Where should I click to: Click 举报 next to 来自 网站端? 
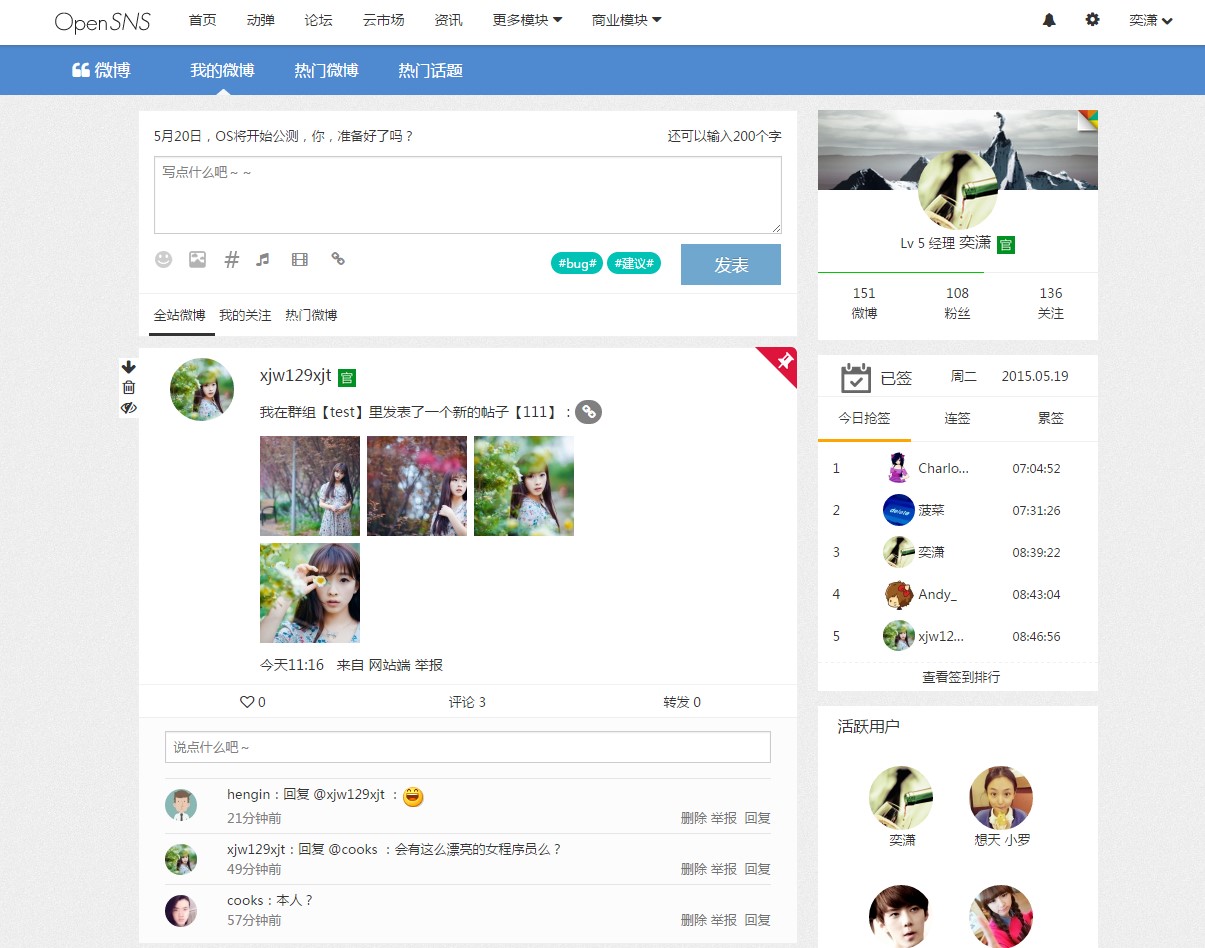coord(429,665)
